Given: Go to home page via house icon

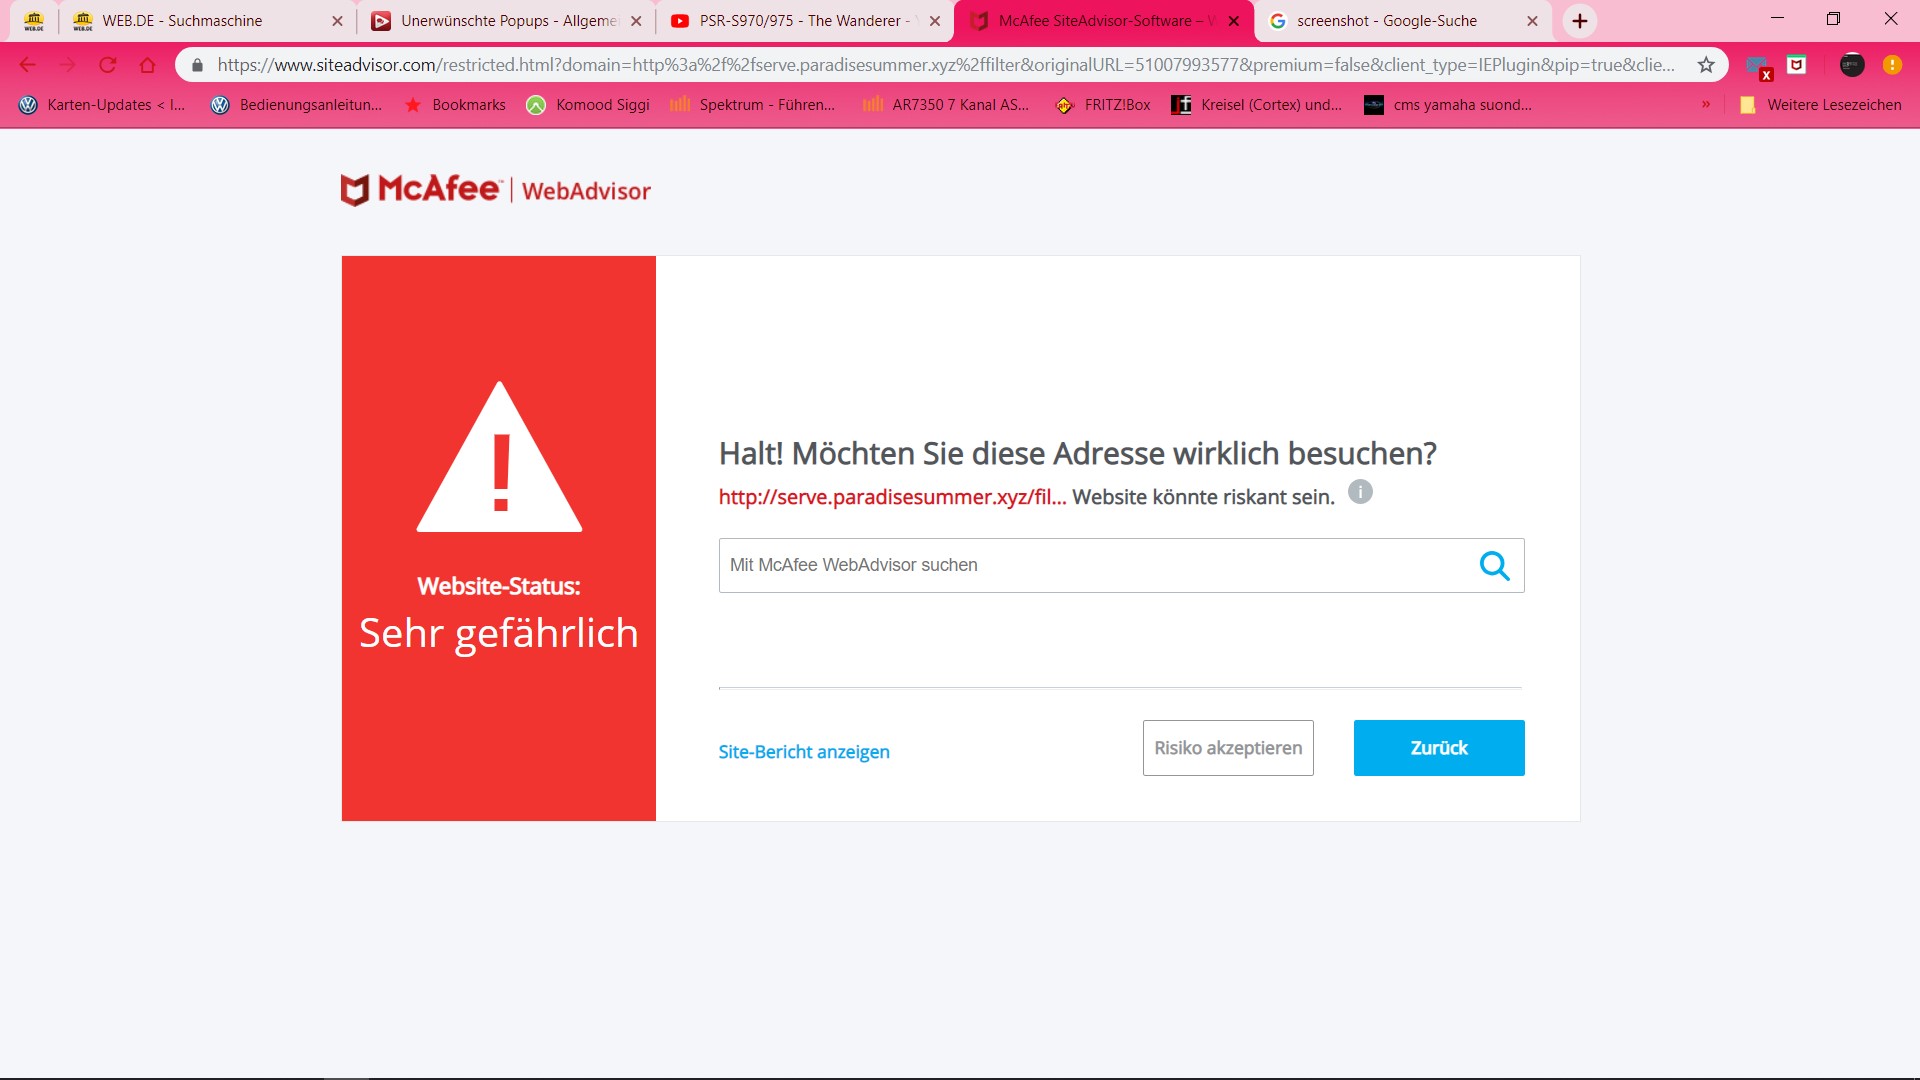Looking at the screenshot, I should [x=148, y=65].
